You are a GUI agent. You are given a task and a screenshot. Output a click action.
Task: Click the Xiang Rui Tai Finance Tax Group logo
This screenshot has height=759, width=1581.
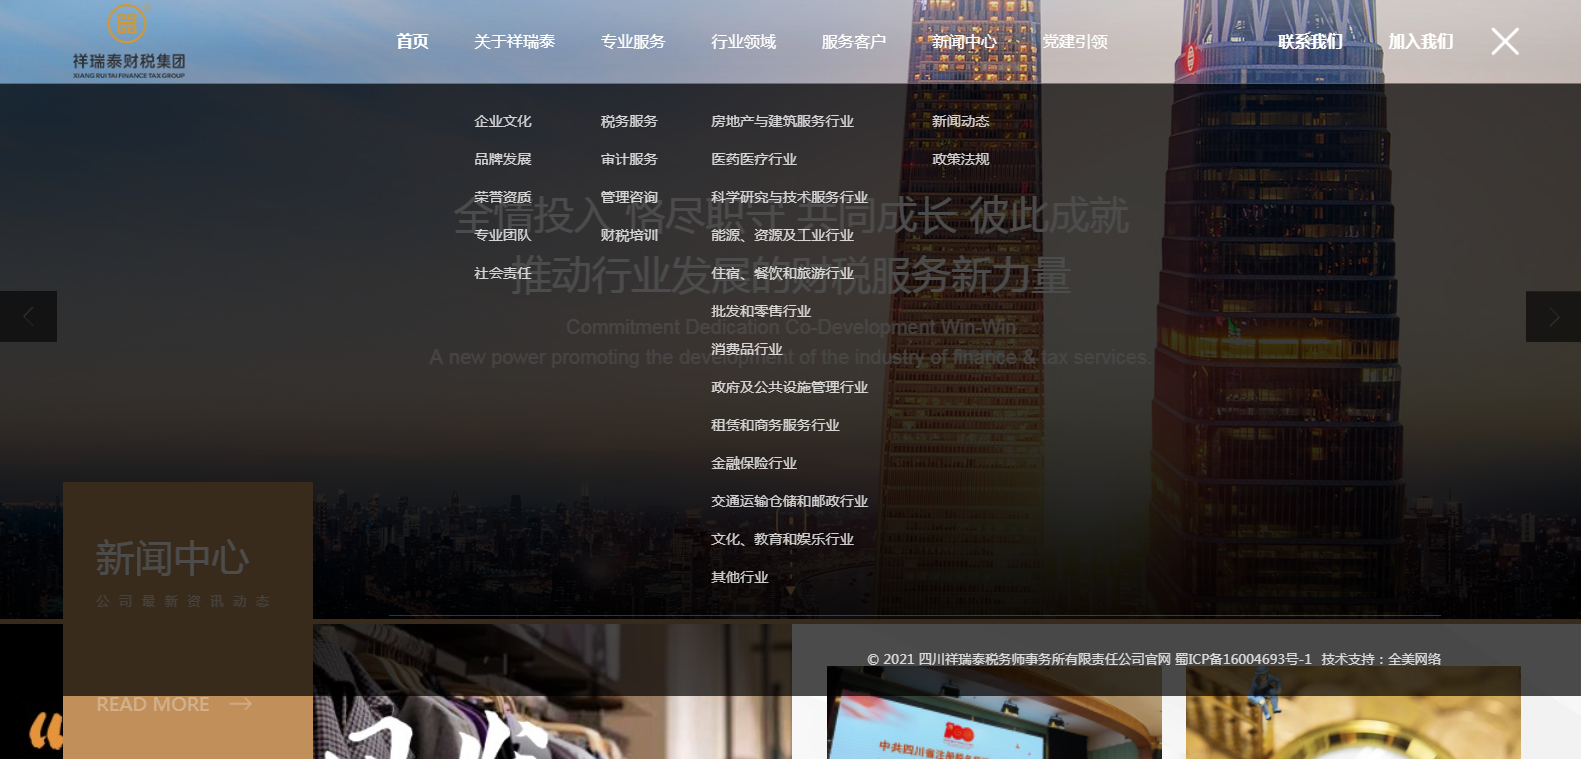128,41
